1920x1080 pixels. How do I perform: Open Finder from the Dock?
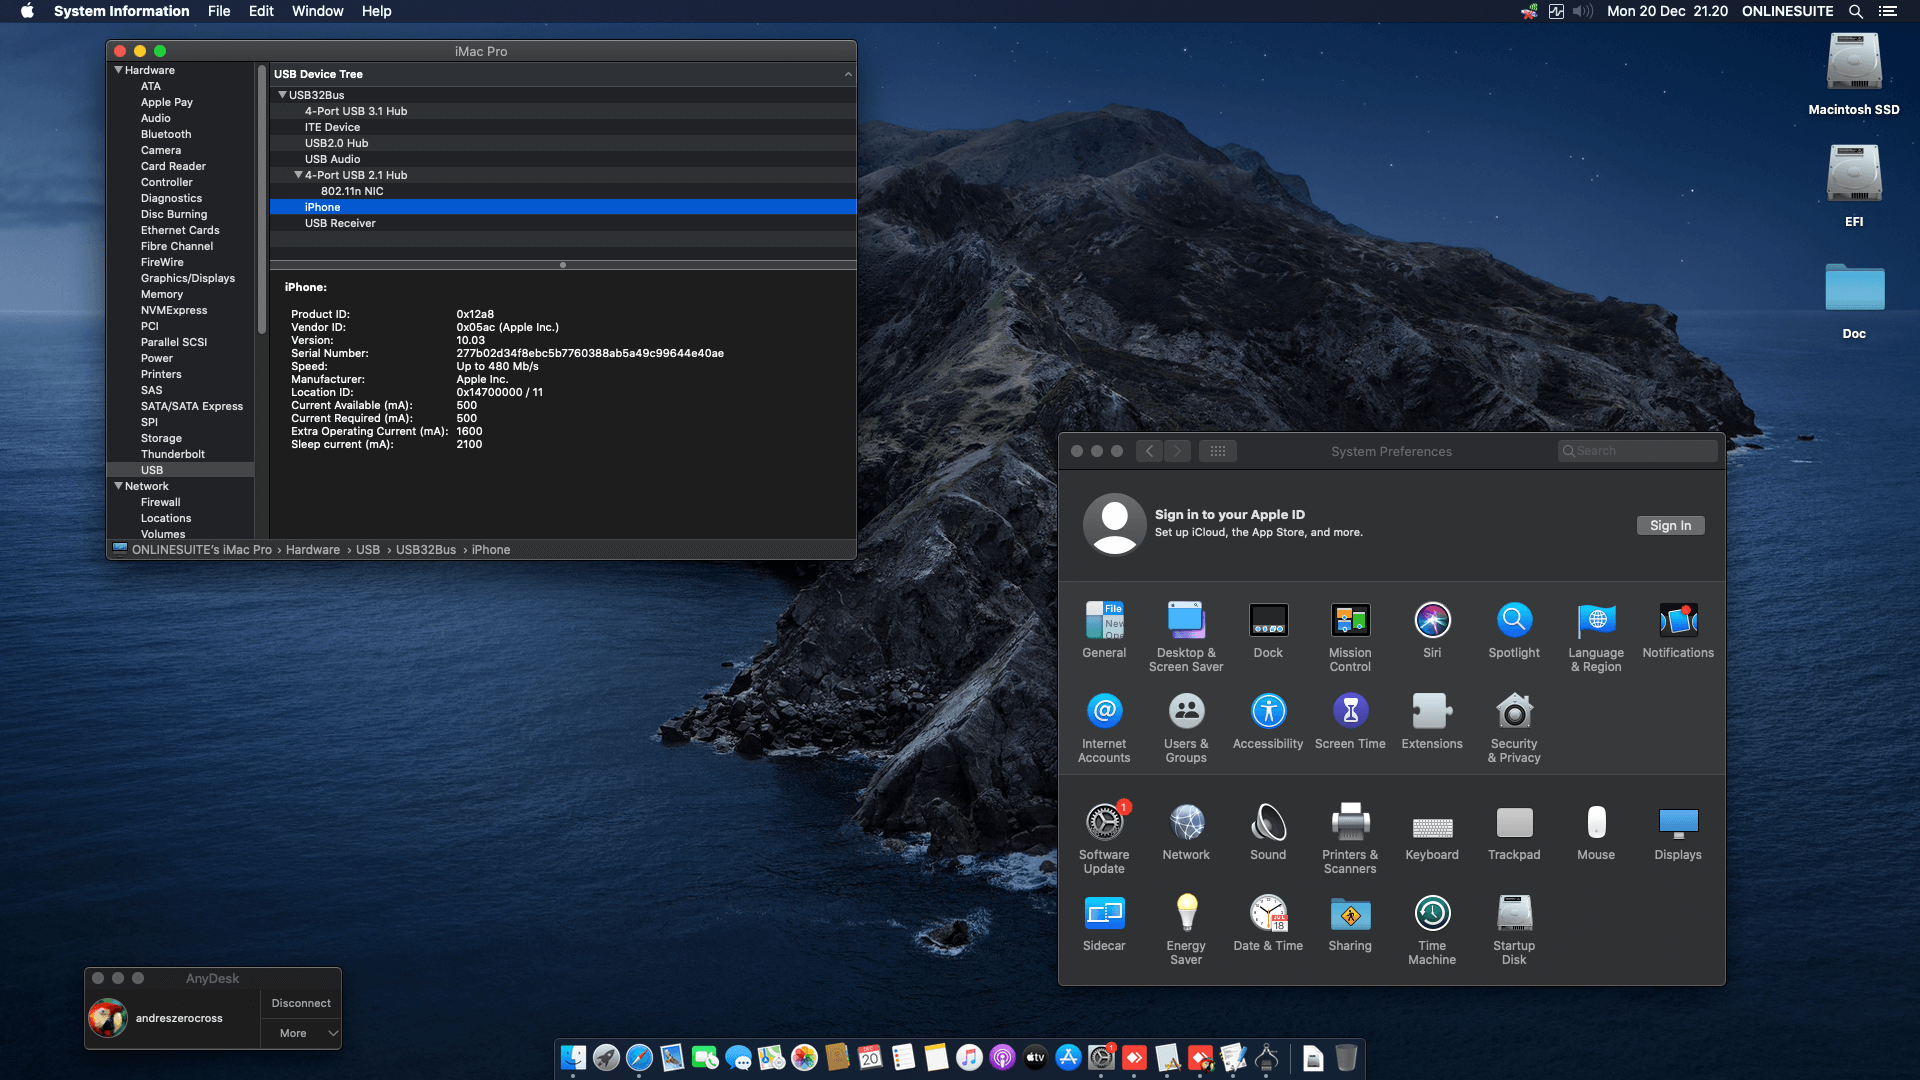click(573, 1058)
